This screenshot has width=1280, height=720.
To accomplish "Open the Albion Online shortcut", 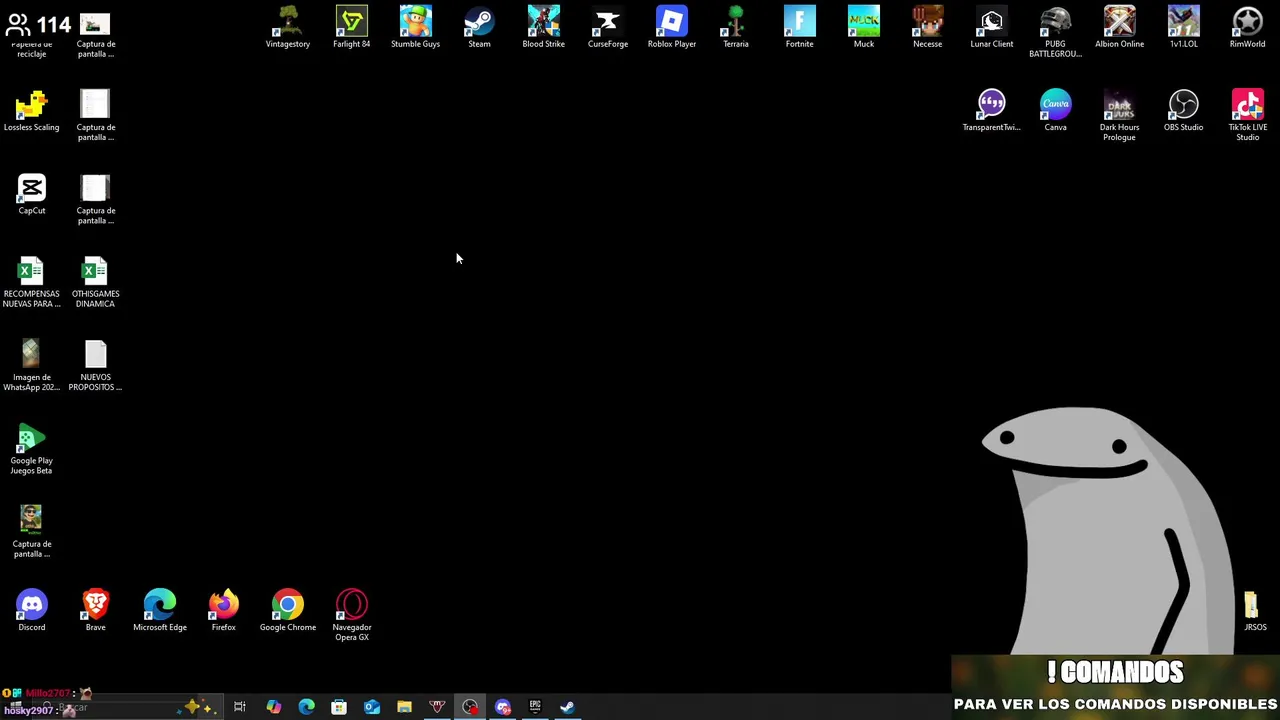I will tap(1120, 27).
